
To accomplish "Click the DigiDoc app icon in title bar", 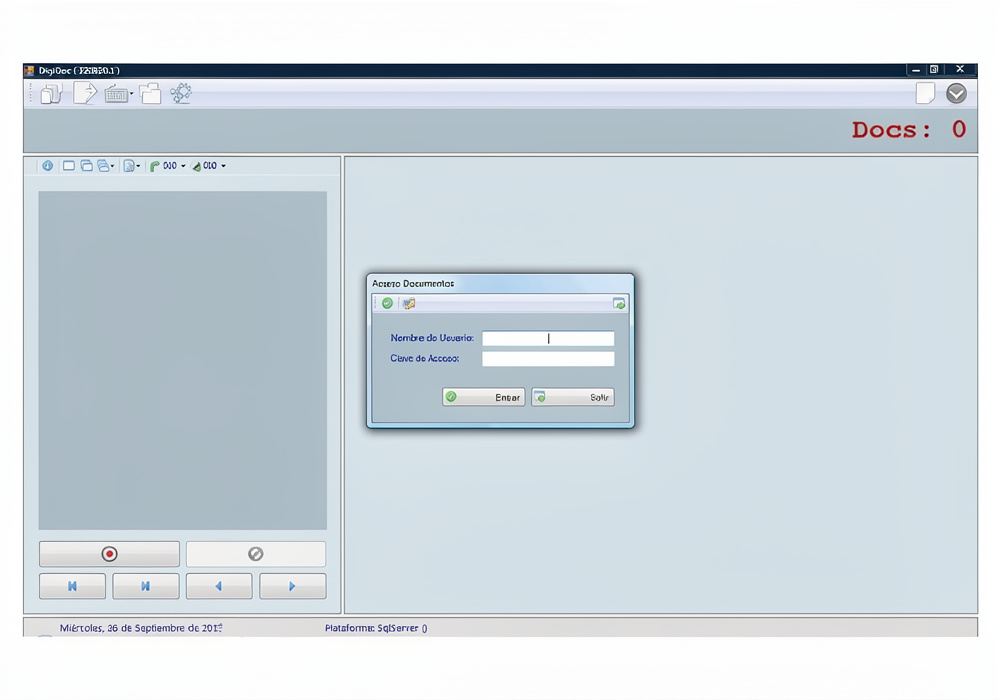I will click(x=29, y=70).
